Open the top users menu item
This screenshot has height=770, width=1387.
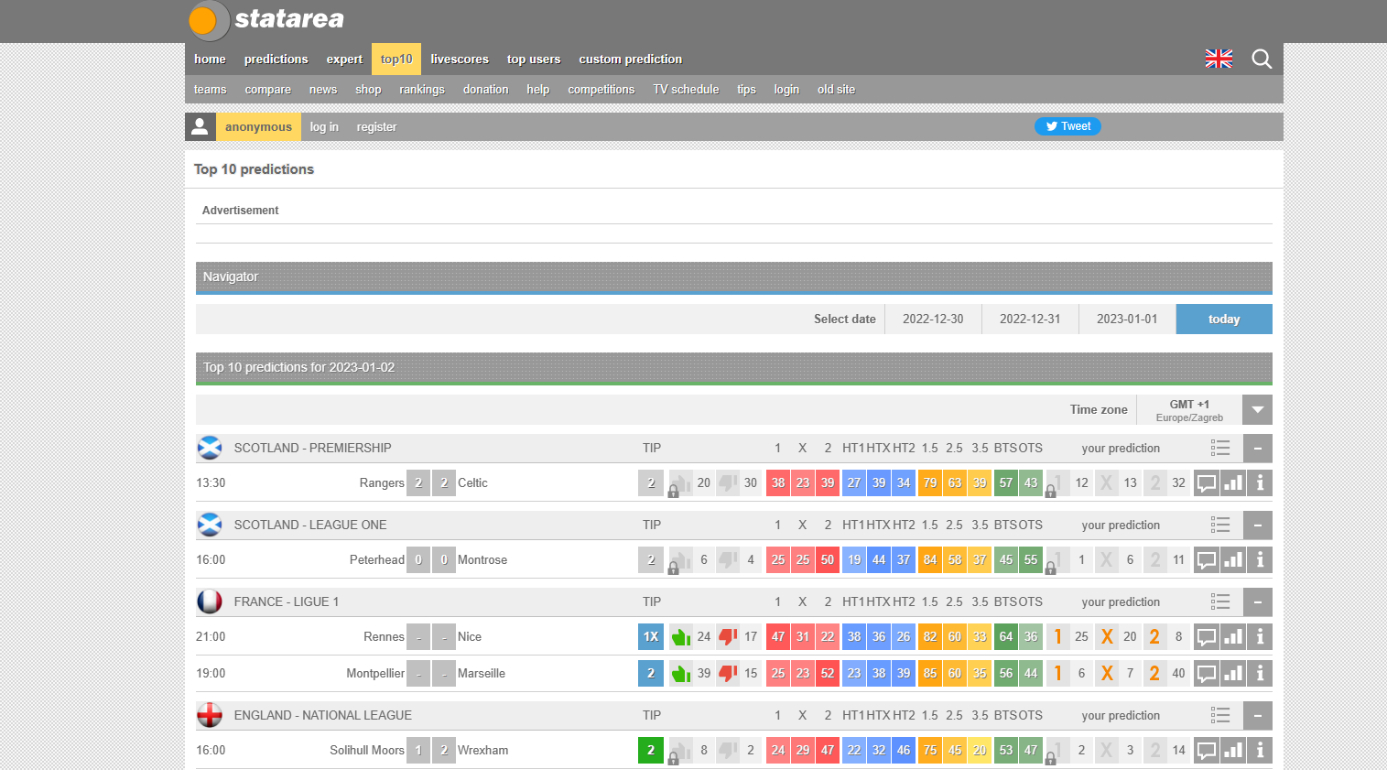pyautogui.click(x=533, y=59)
